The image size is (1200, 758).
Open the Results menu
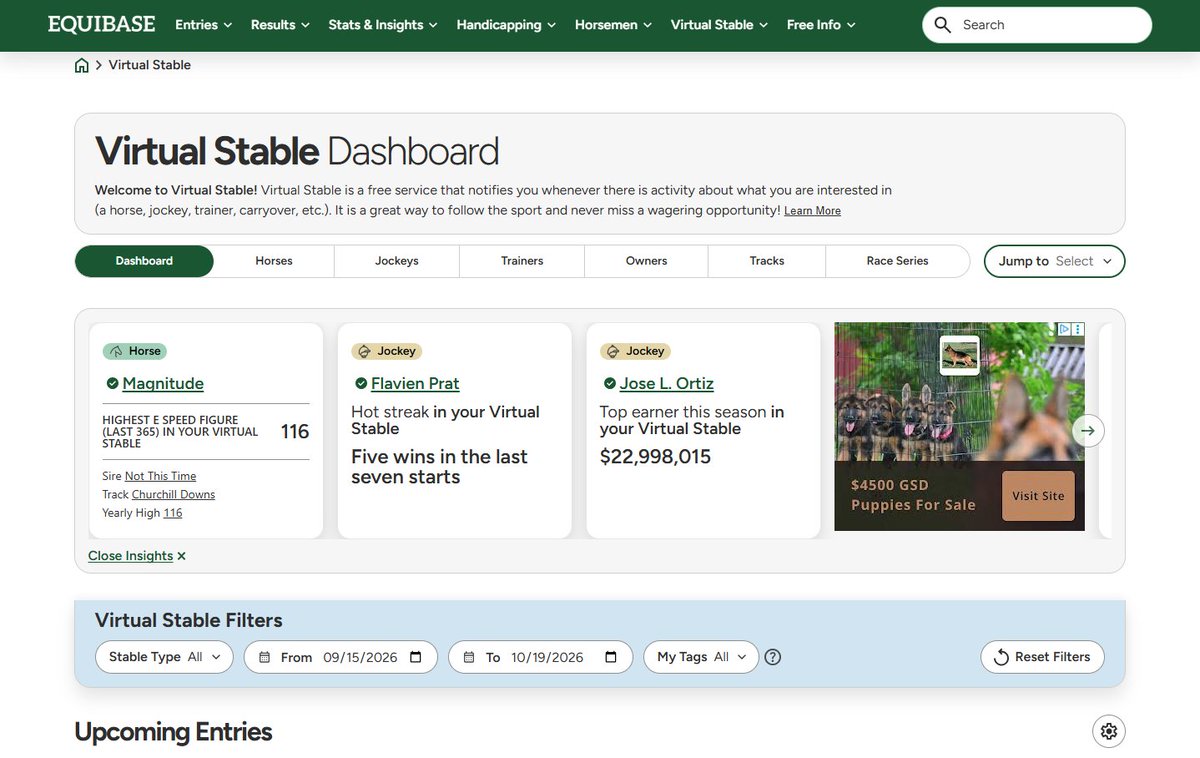(280, 25)
